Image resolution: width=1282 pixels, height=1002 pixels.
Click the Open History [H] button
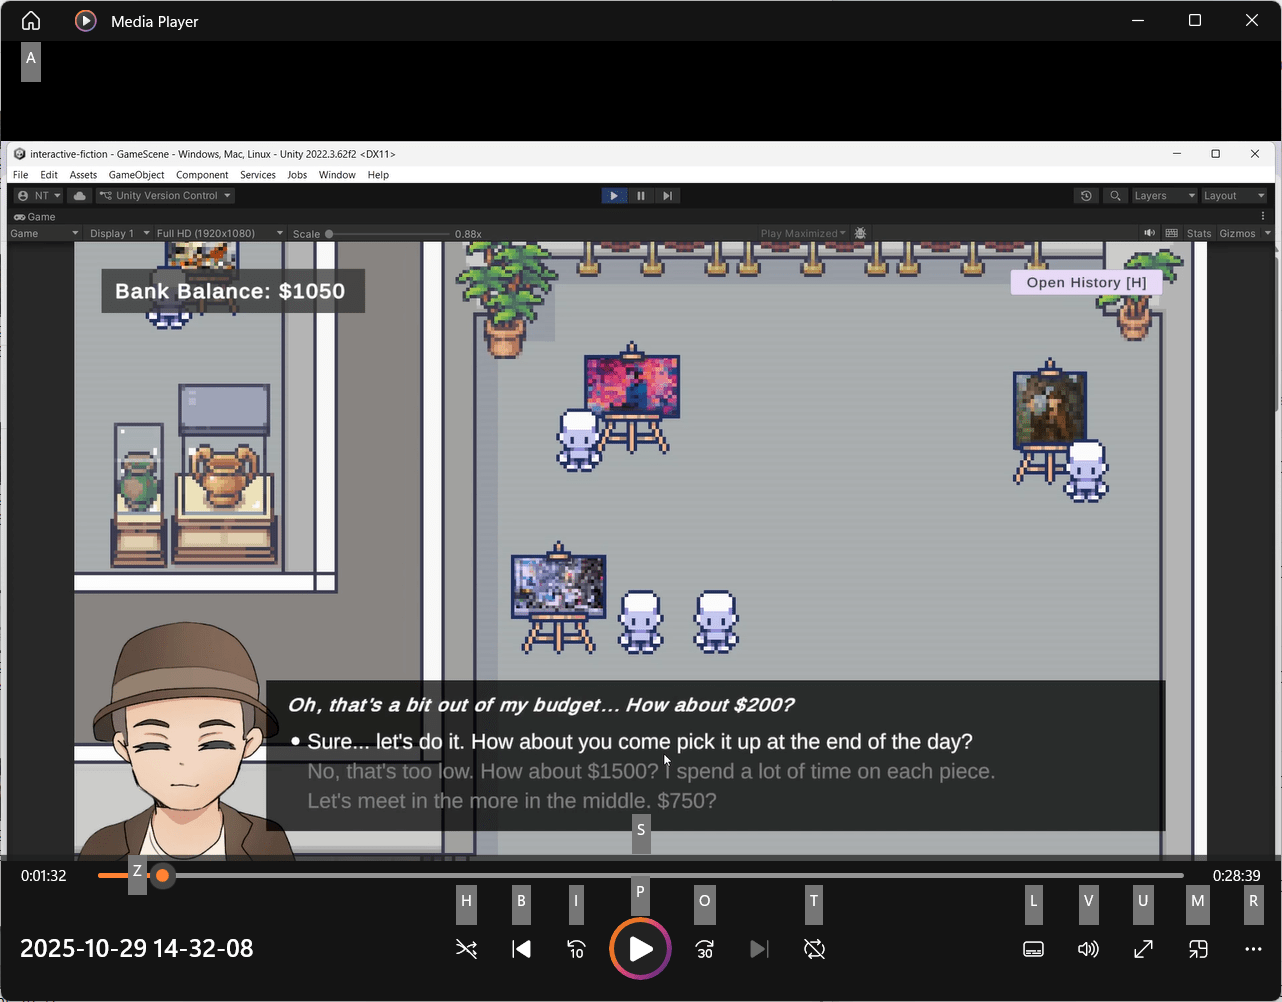point(1086,283)
